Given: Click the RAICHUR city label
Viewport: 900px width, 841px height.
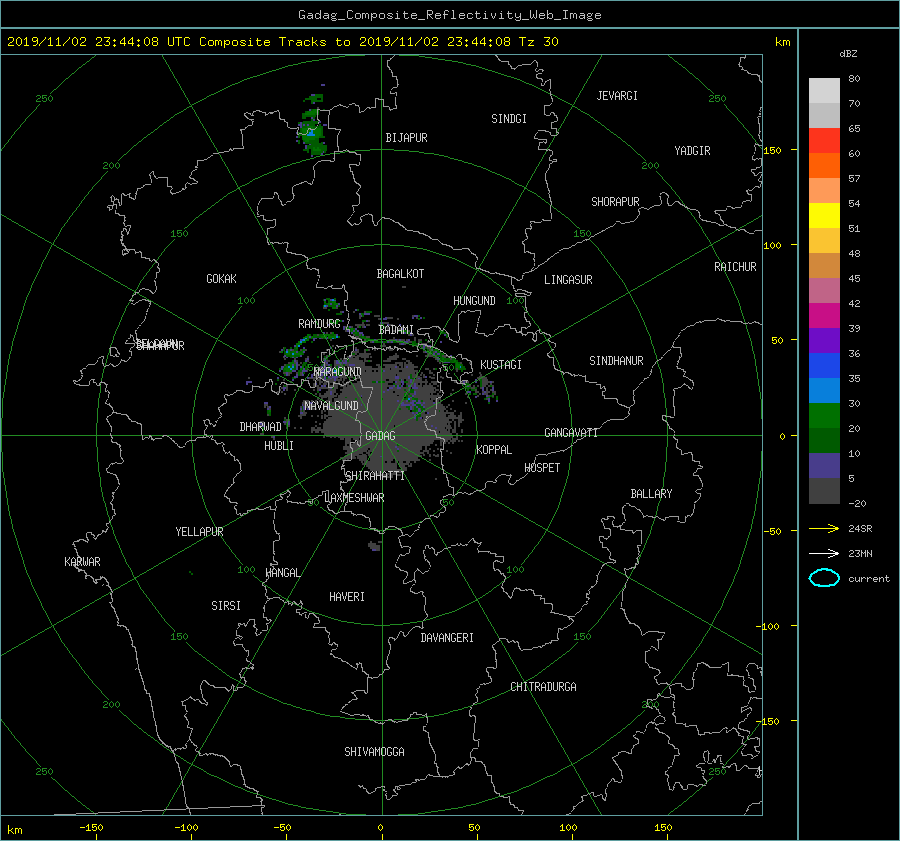Looking at the screenshot, I should pos(735,267).
